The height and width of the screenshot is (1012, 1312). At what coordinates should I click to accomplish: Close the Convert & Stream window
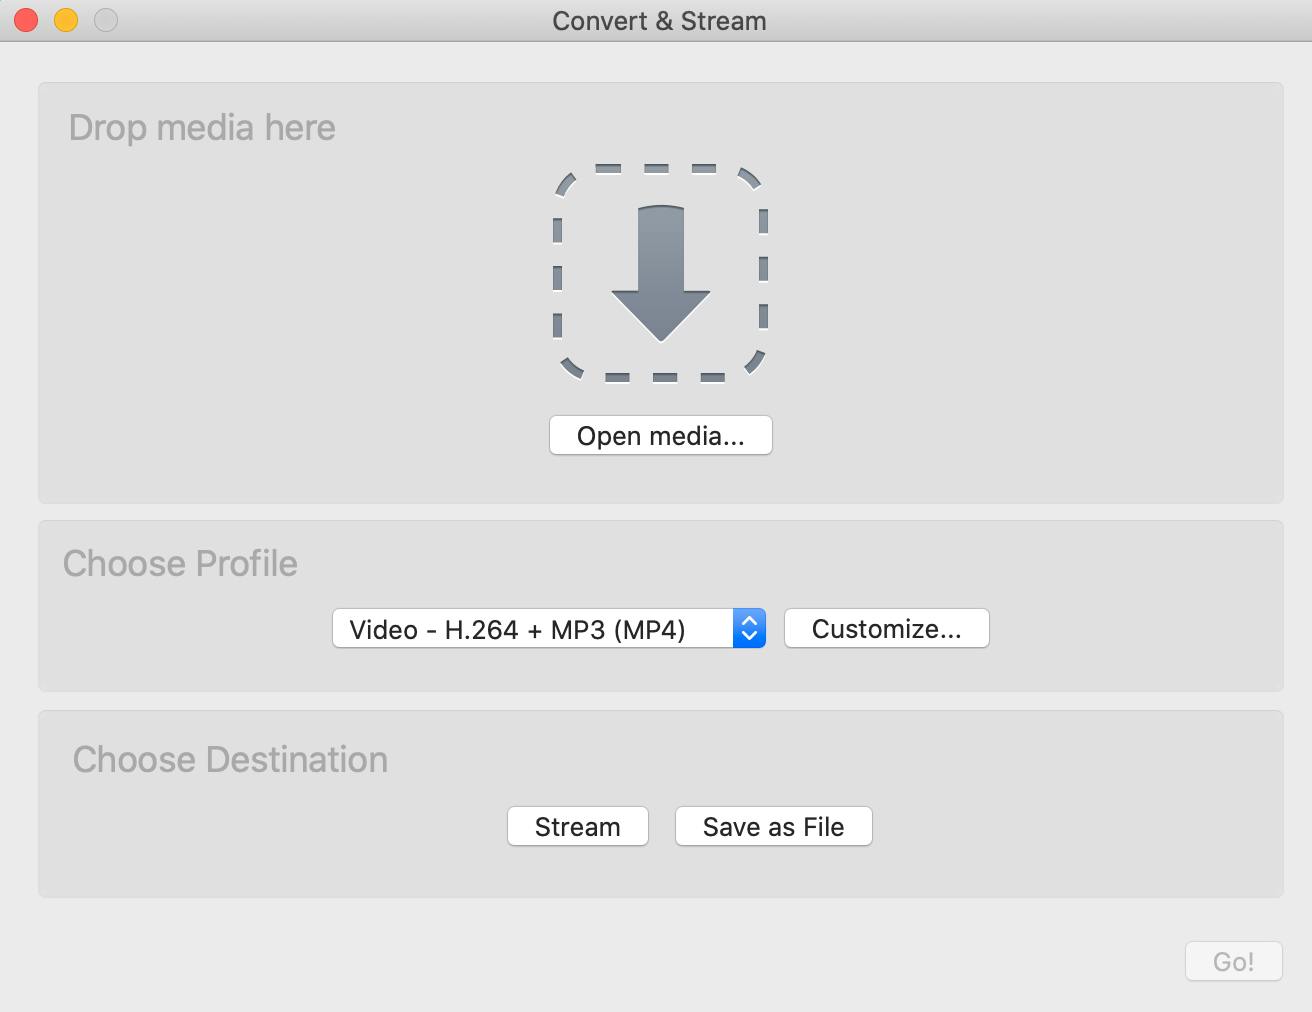click(x=27, y=20)
